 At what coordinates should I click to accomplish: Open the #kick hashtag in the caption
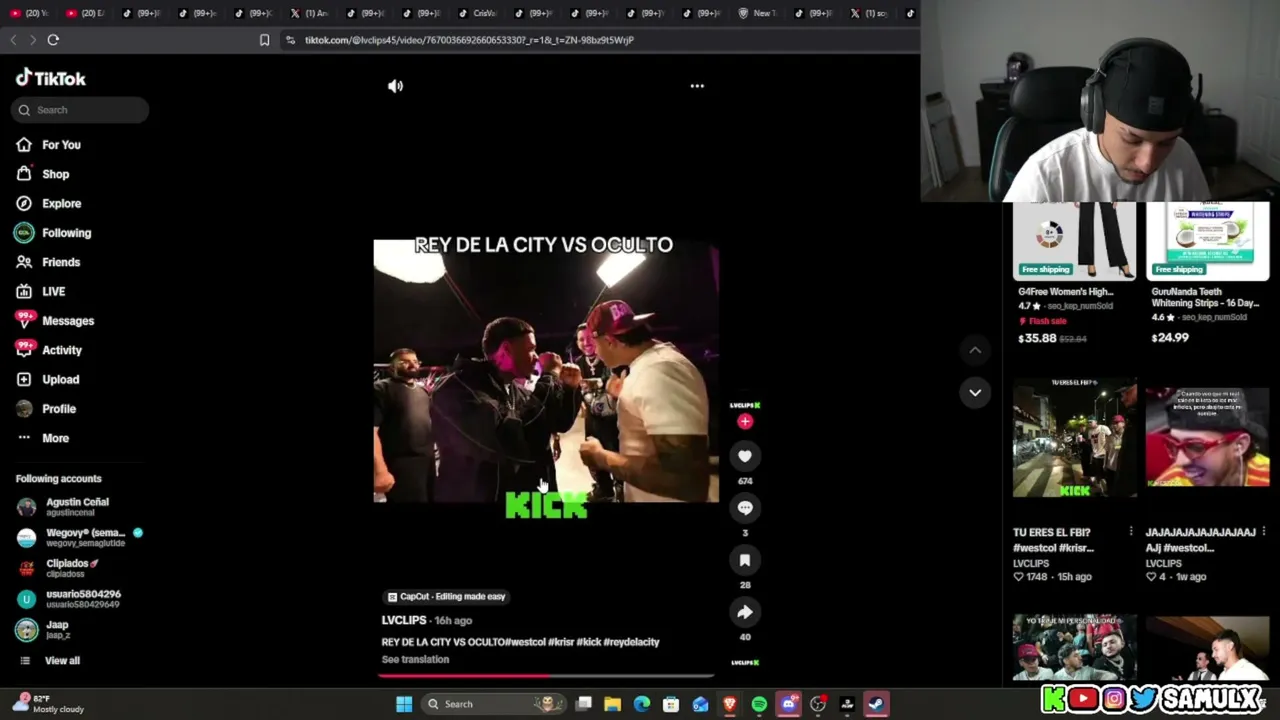coord(589,642)
